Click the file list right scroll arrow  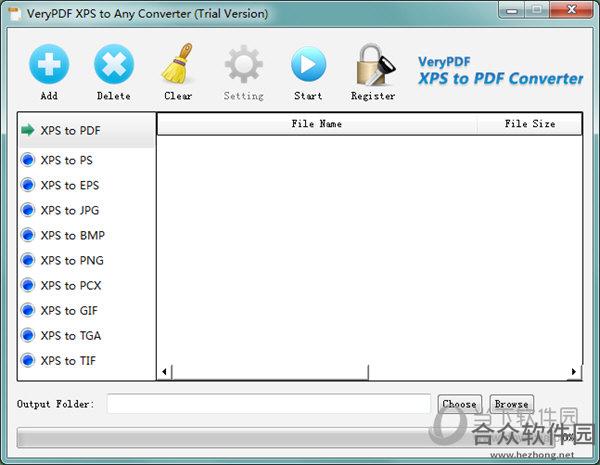point(573,372)
